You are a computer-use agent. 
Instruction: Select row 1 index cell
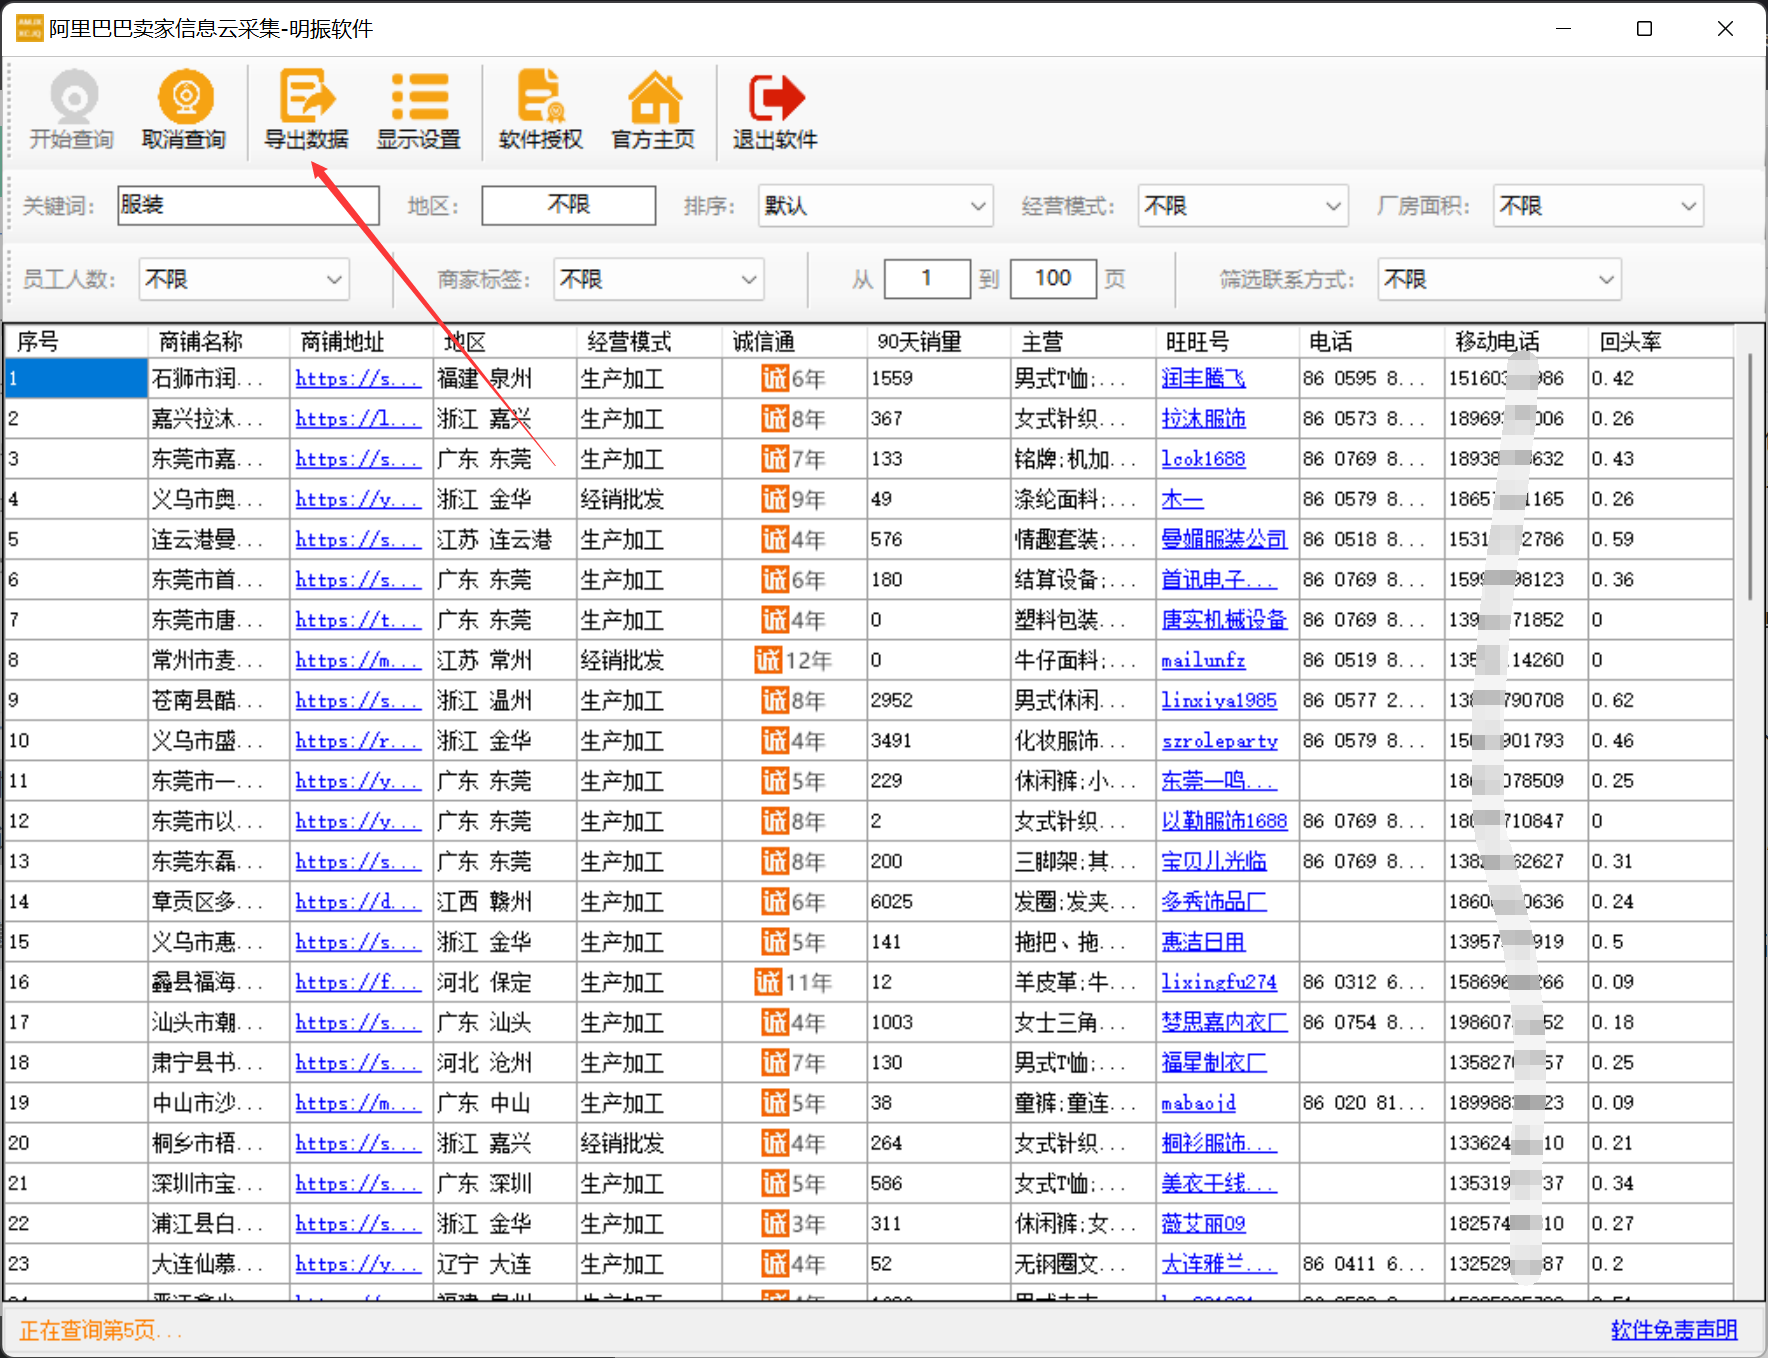click(x=76, y=379)
